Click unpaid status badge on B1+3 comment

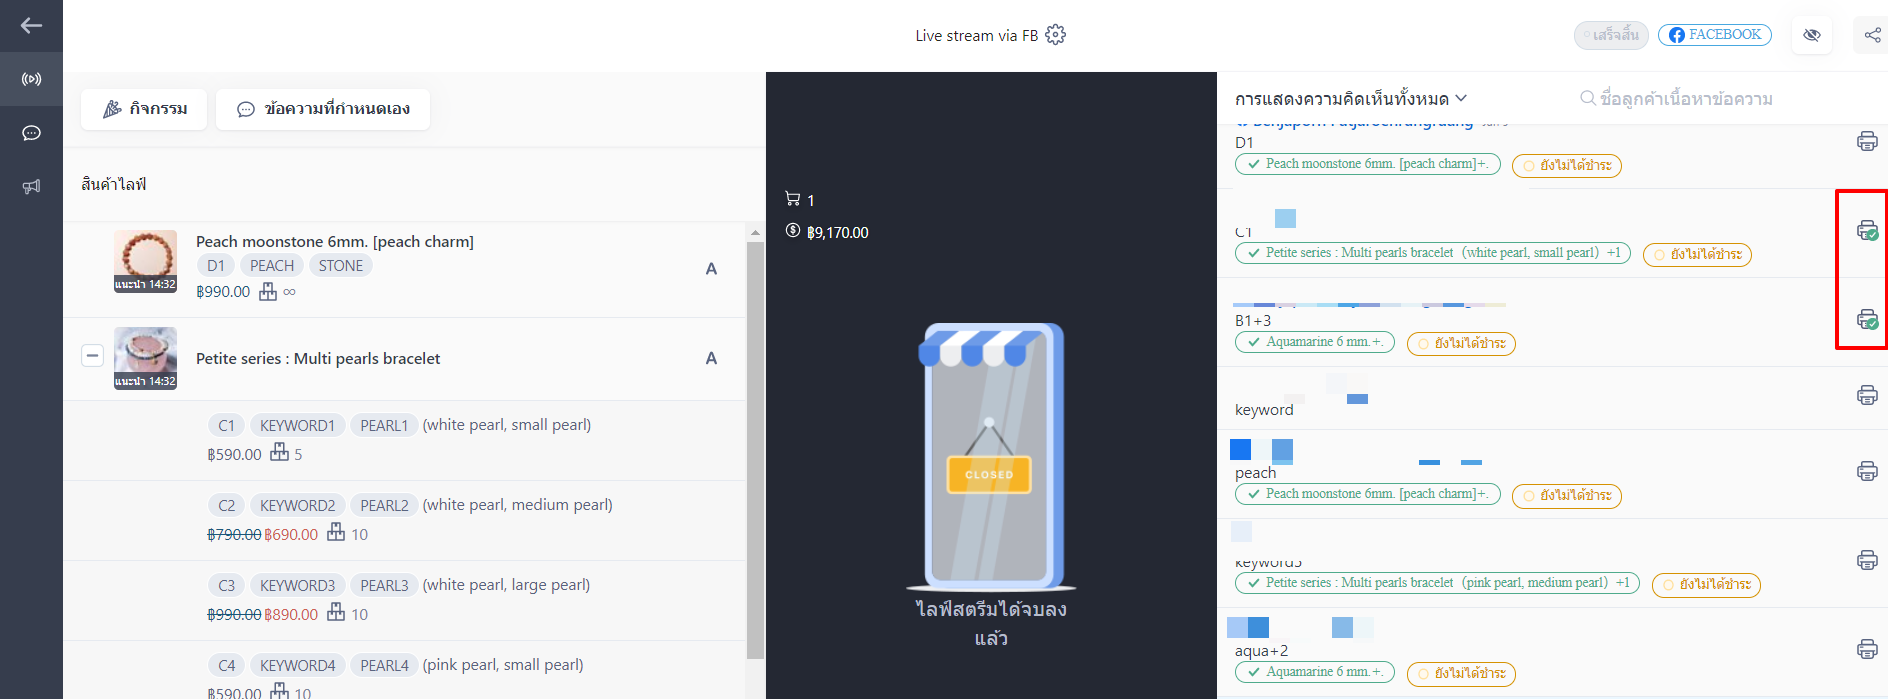1461,344
